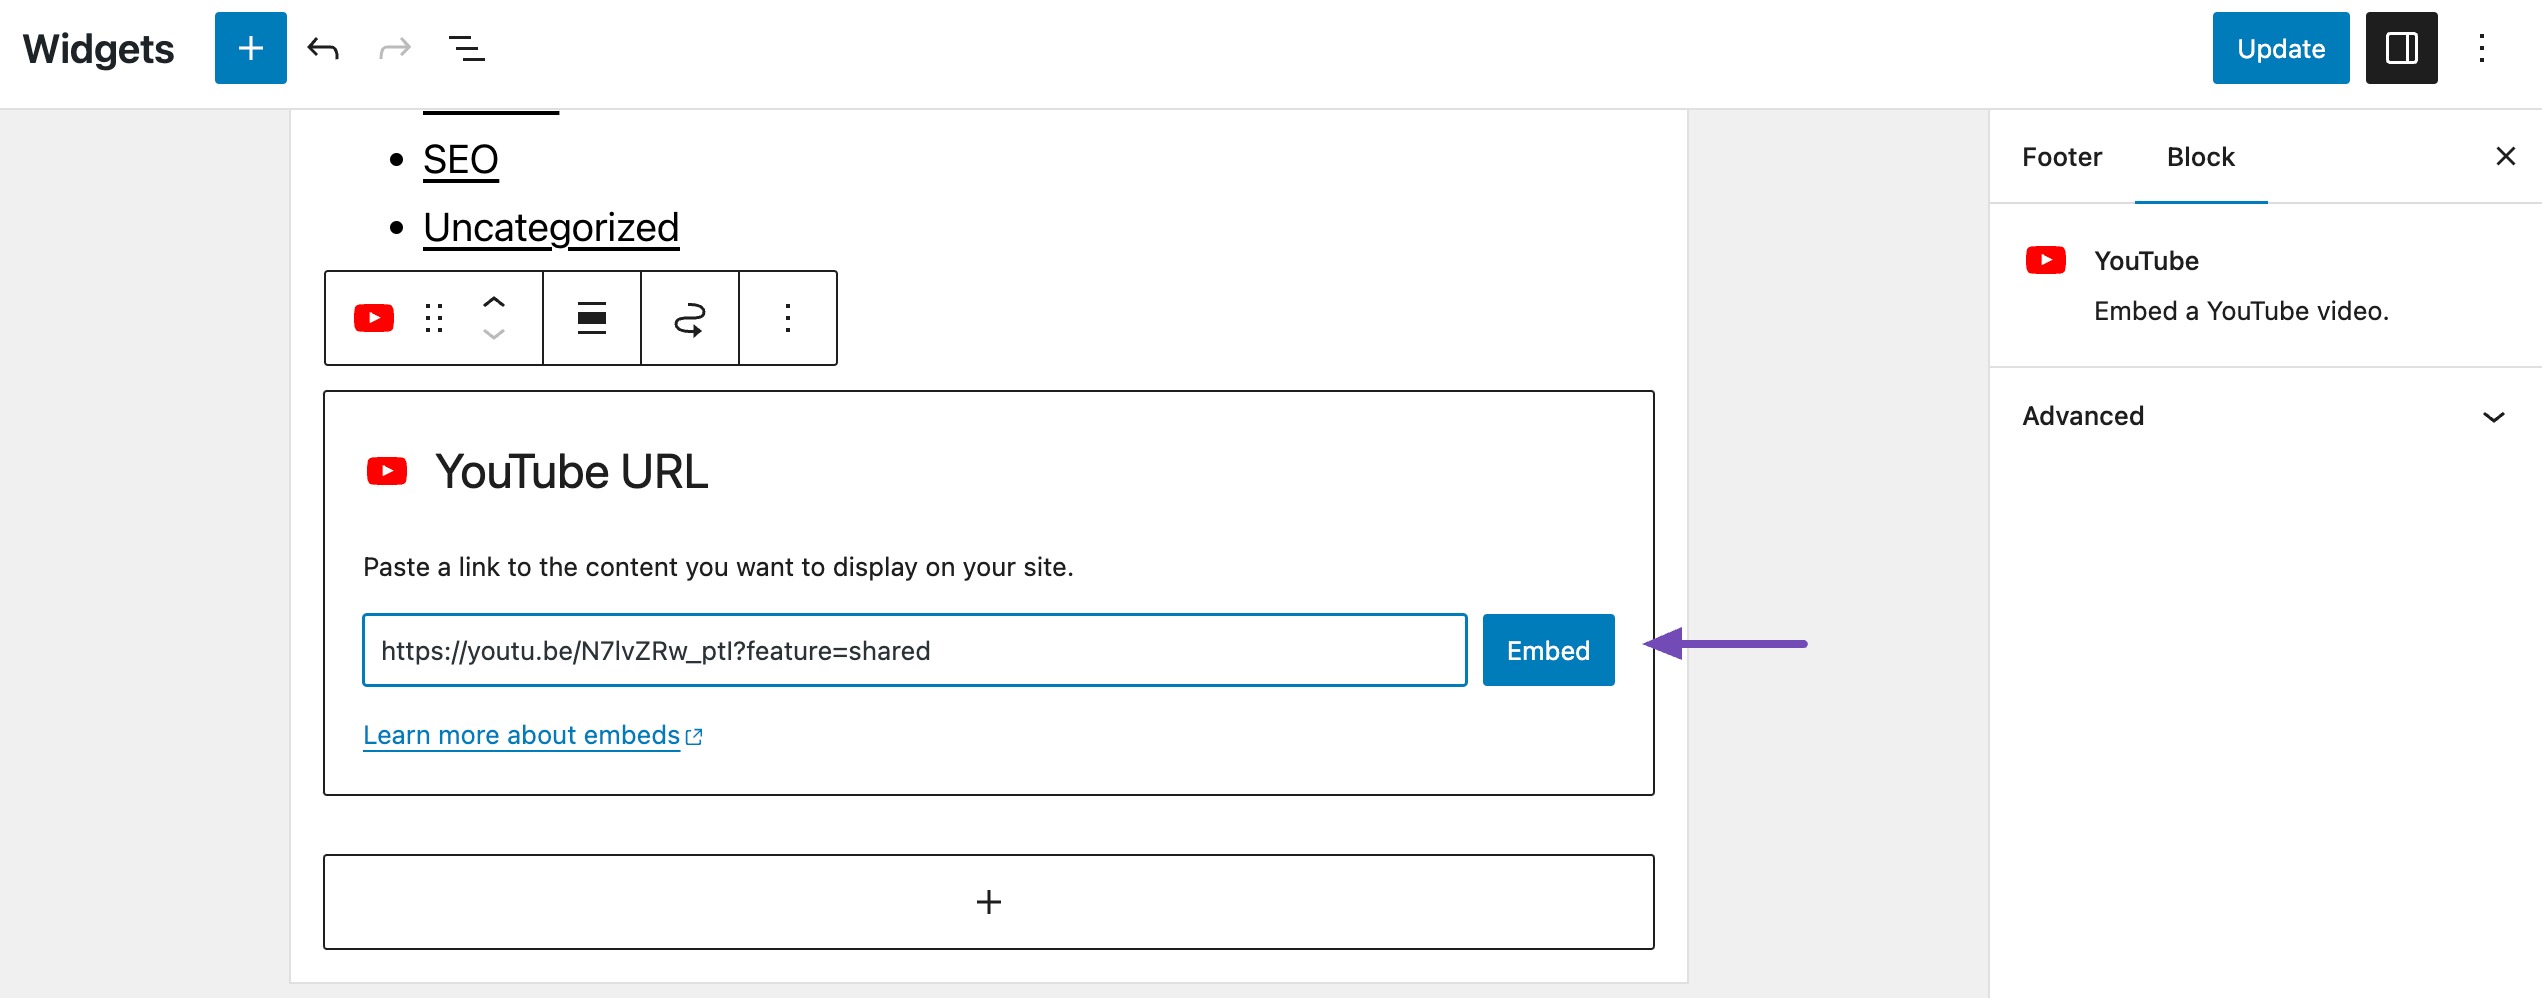The height and width of the screenshot is (998, 2542).
Task: Undo the last change
Action: point(323,48)
